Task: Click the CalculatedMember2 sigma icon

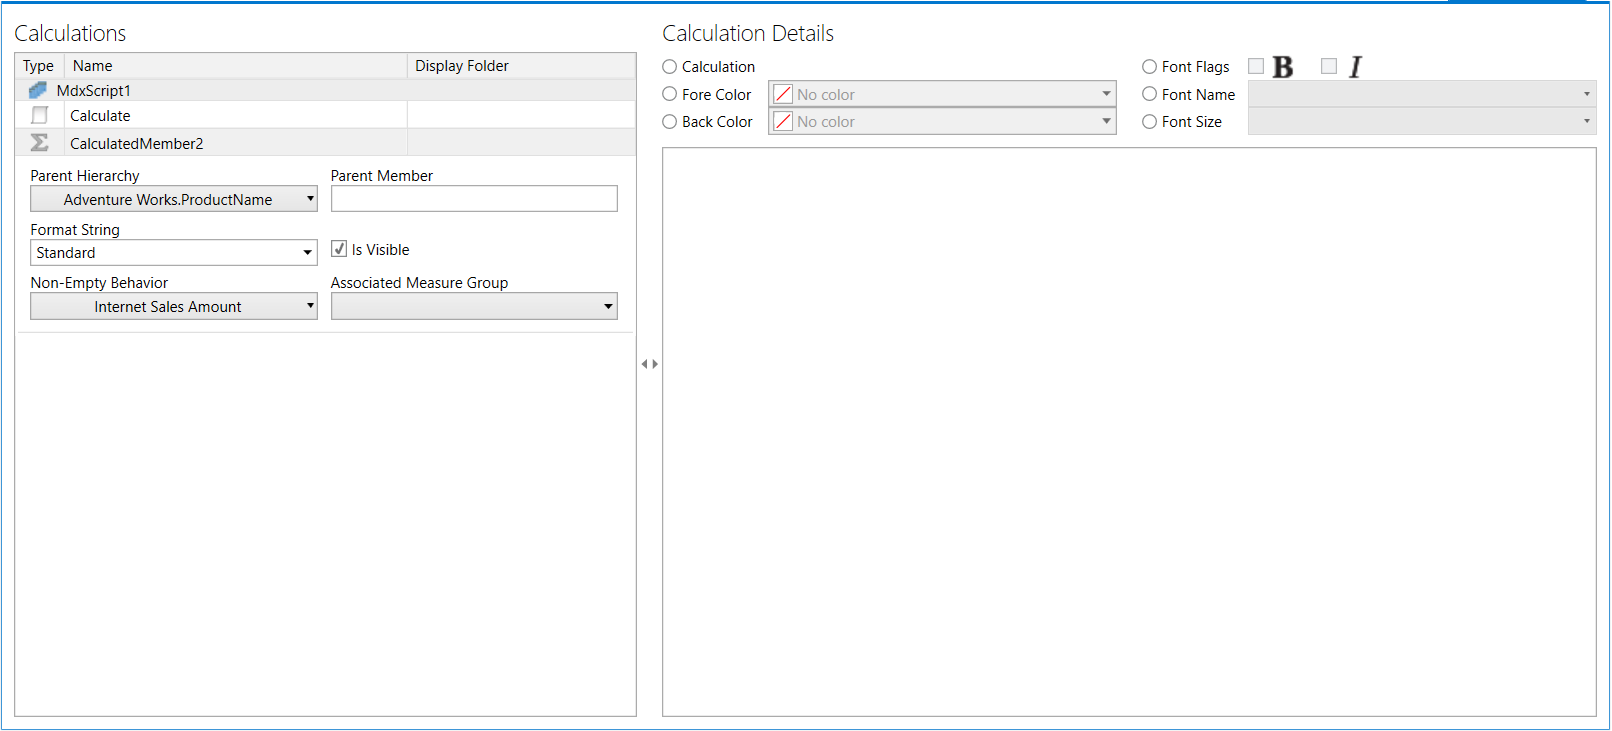Action: tap(39, 143)
